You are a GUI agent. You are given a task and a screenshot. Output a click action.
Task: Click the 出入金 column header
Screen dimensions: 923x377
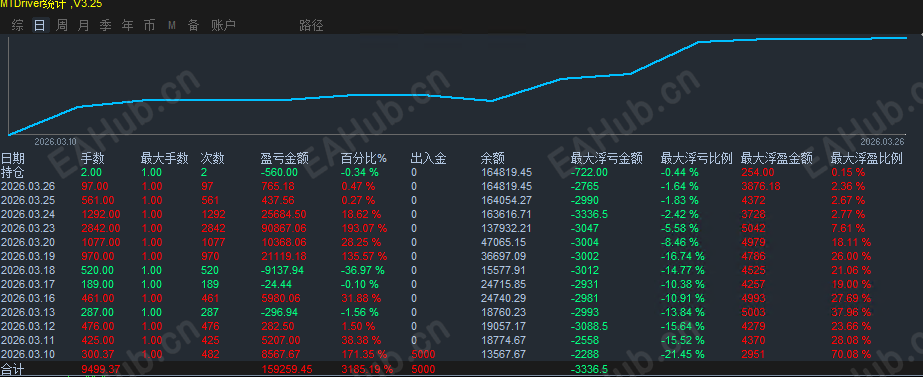429,158
